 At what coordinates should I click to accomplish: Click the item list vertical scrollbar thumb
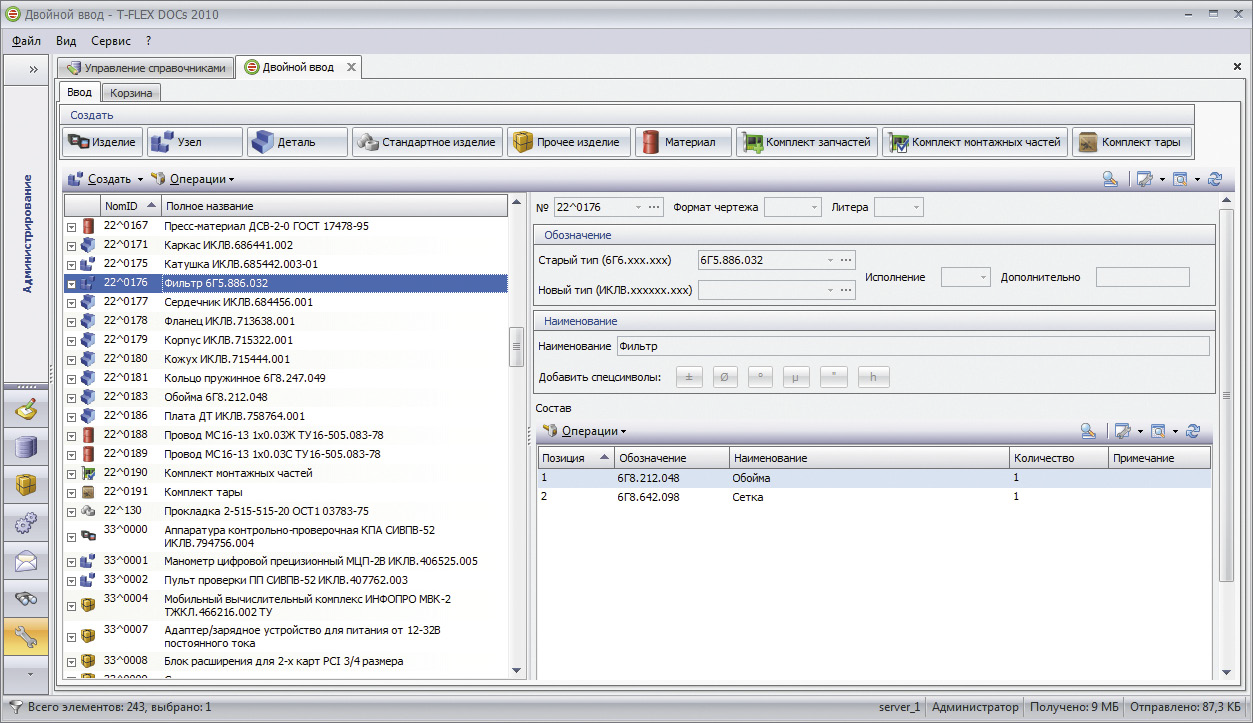pyautogui.click(x=517, y=347)
